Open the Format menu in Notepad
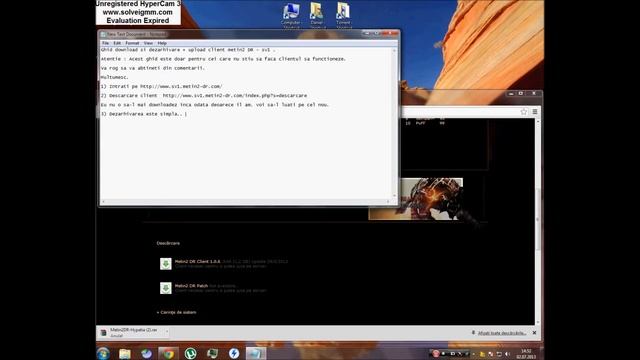The width and height of the screenshot is (640, 360). pyautogui.click(x=132, y=43)
